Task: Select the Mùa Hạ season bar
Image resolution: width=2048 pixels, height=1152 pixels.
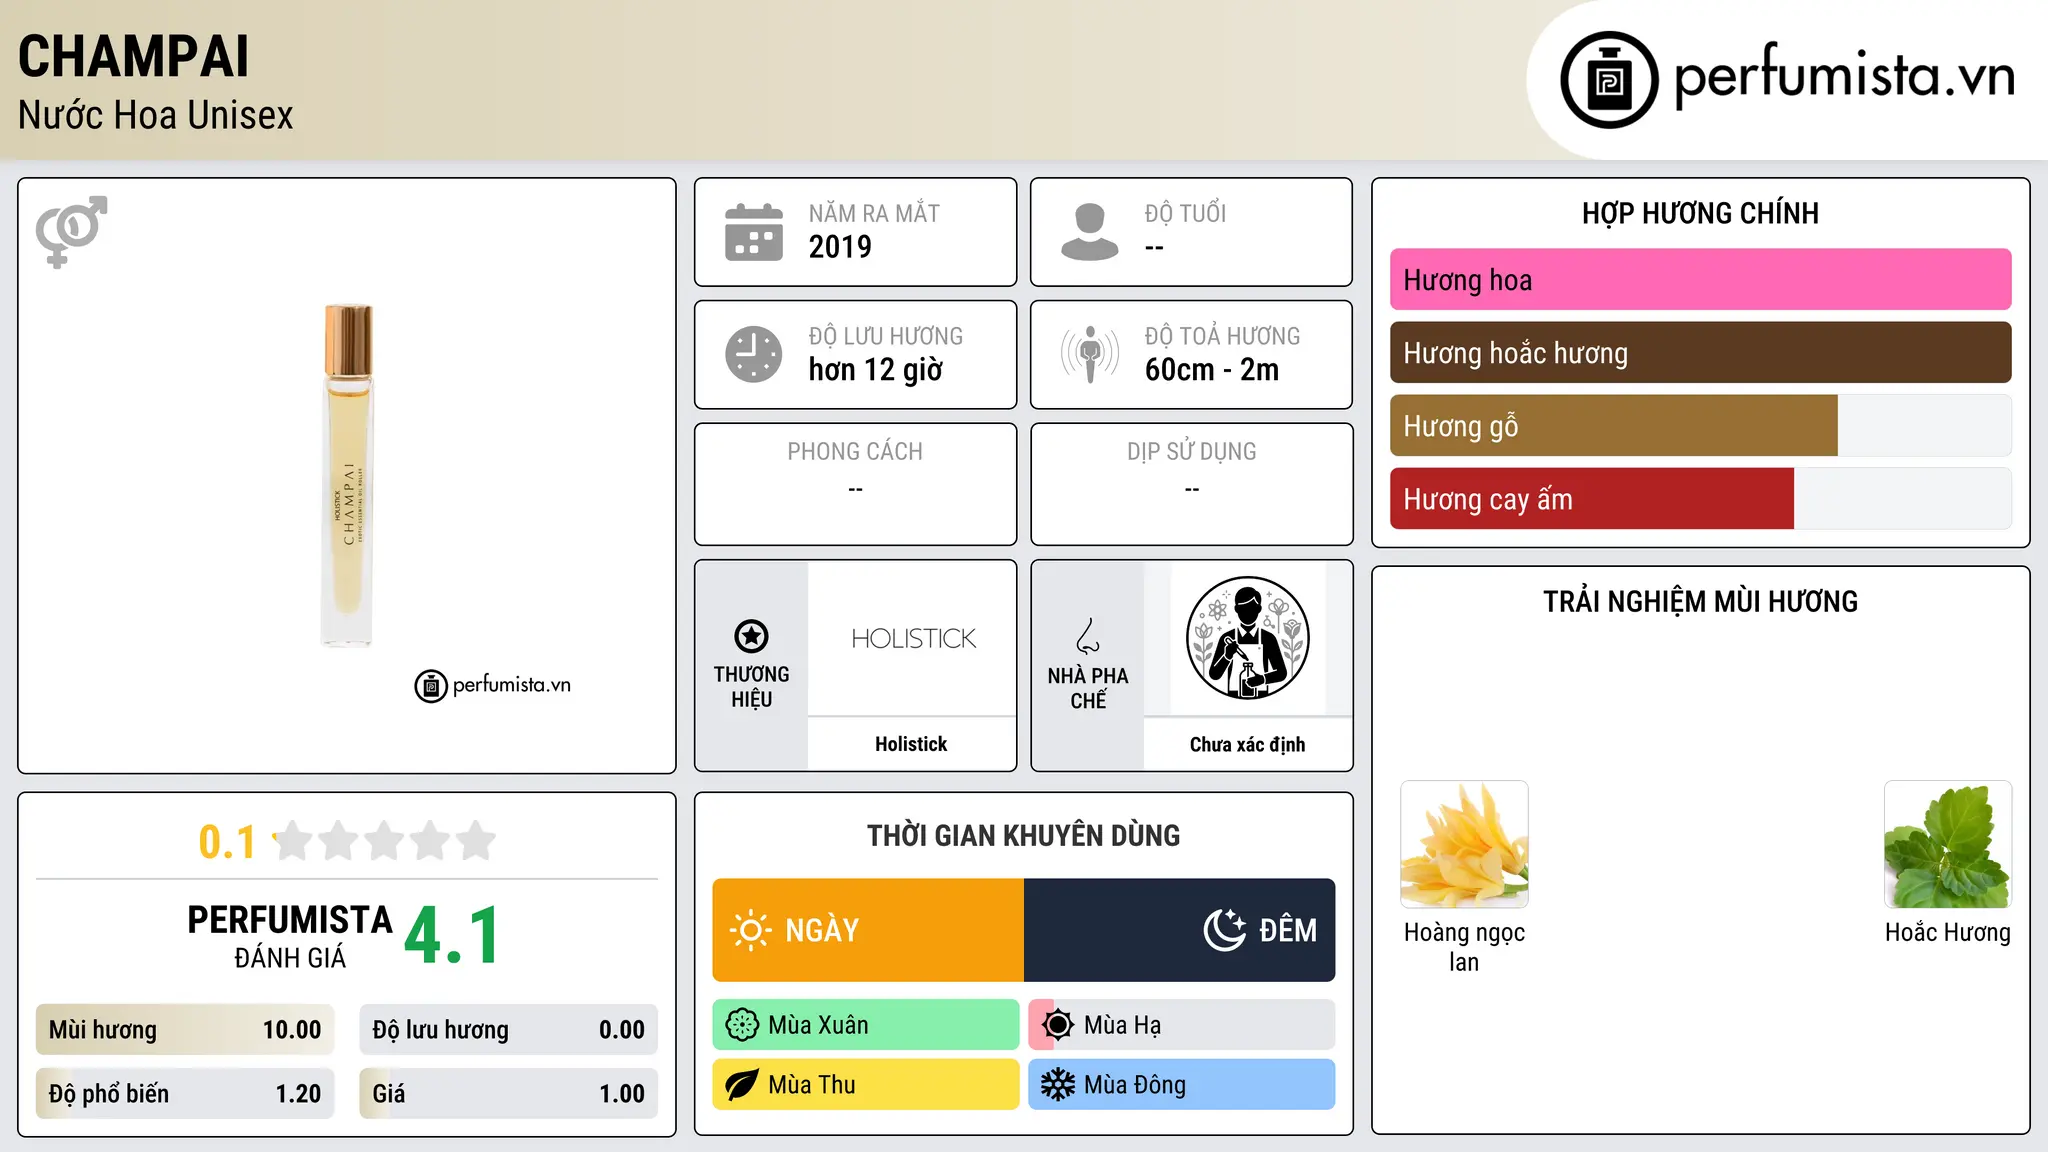Action: click(1182, 1025)
